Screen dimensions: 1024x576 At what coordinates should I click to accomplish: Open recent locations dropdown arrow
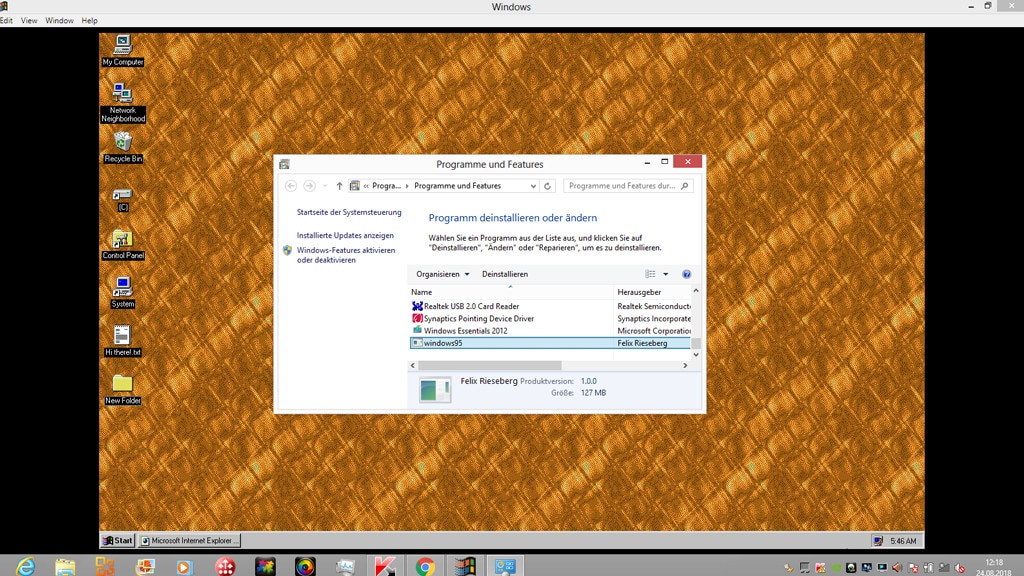pos(325,186)
